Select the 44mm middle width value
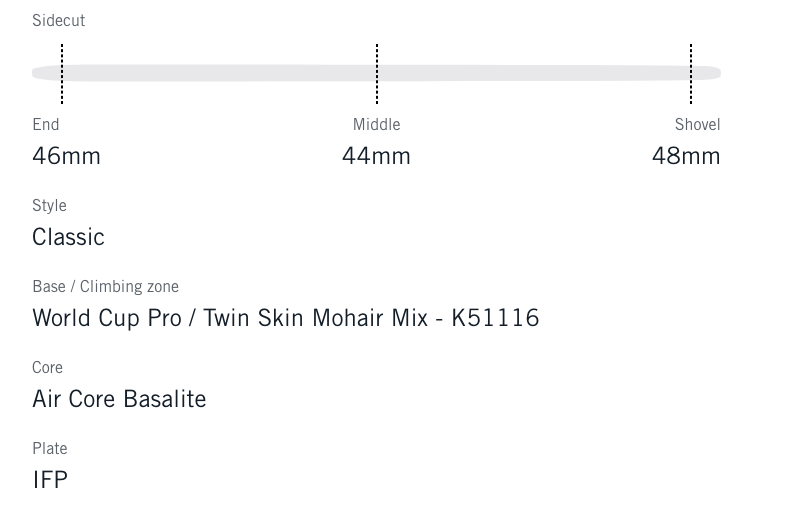 pyautogui.click(x=376, y=156)
